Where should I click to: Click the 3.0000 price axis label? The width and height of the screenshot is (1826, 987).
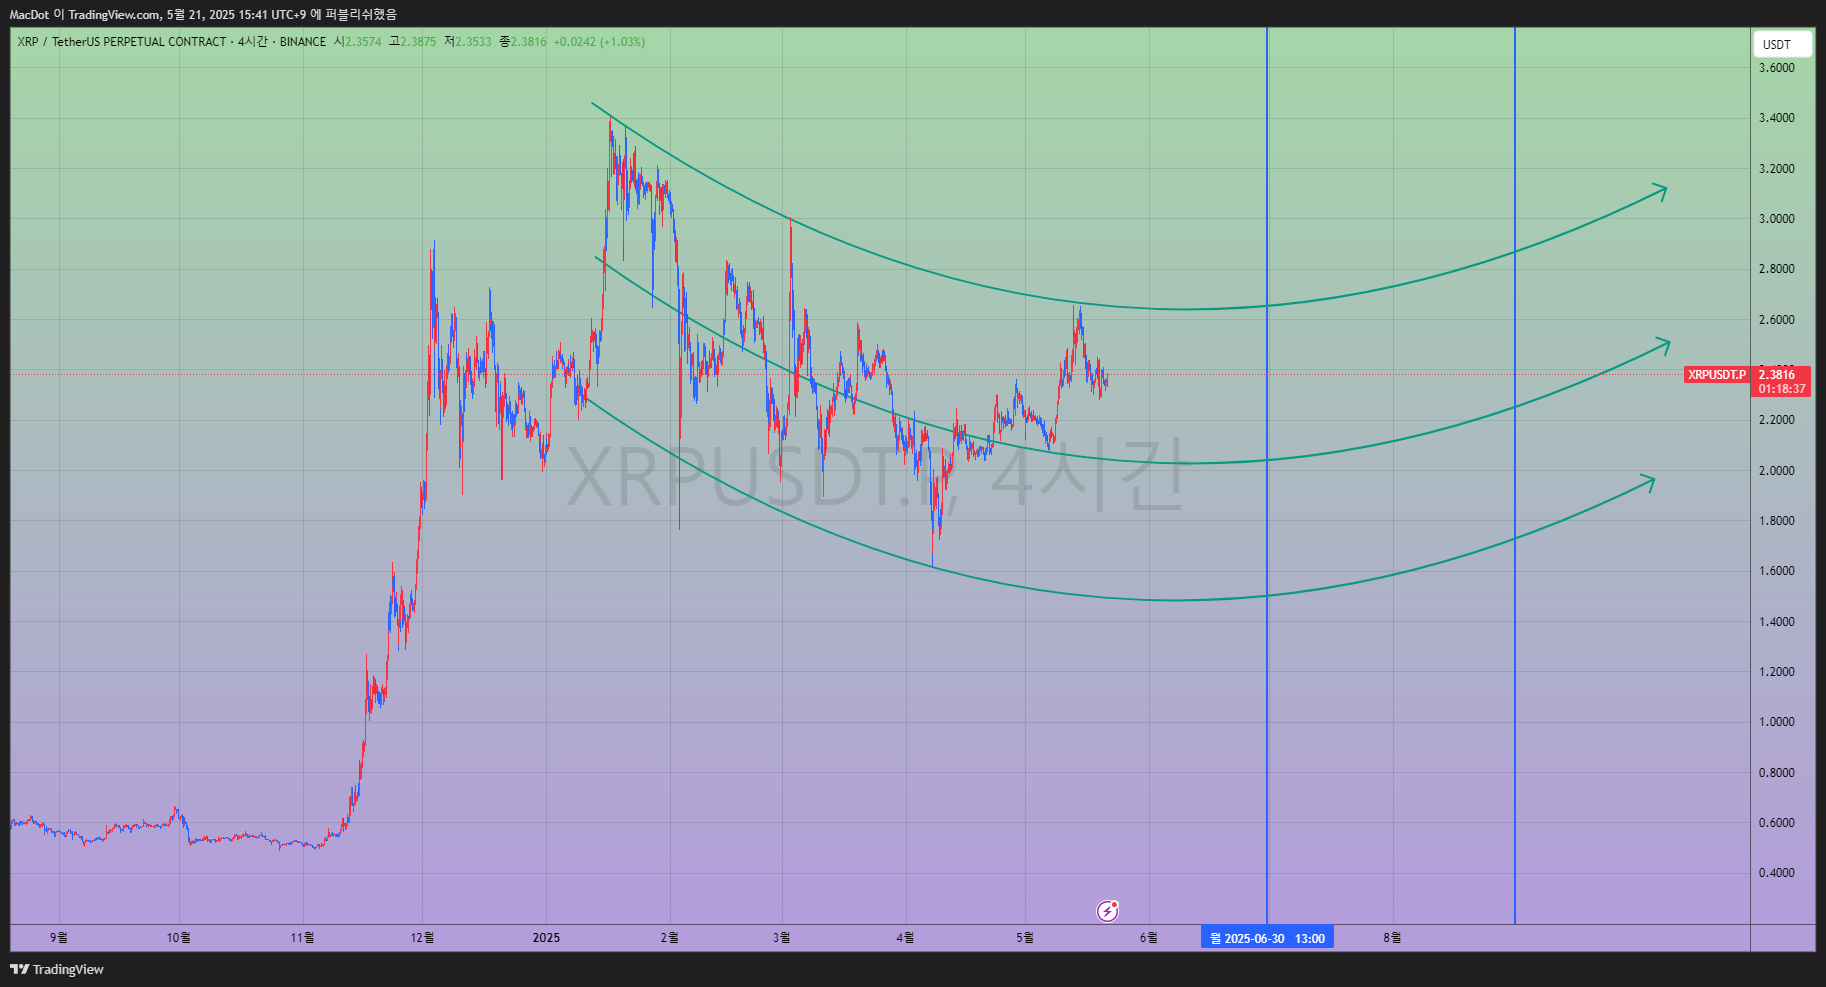coord(1777,219)
